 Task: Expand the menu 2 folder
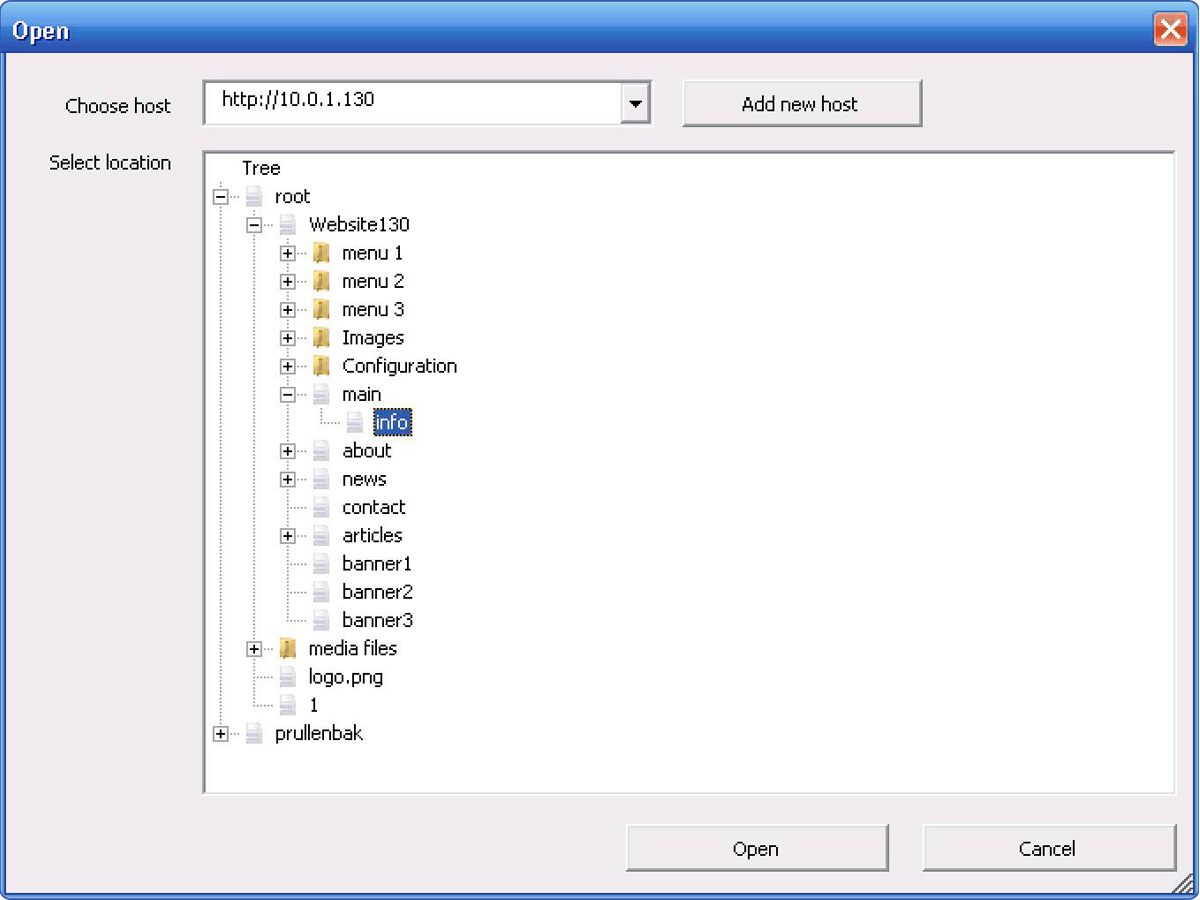pyautogui.click(x=288, y=282)
